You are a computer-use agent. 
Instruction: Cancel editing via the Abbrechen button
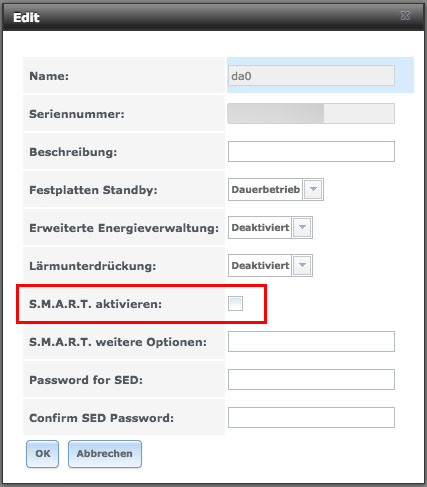tap(105, 454)
